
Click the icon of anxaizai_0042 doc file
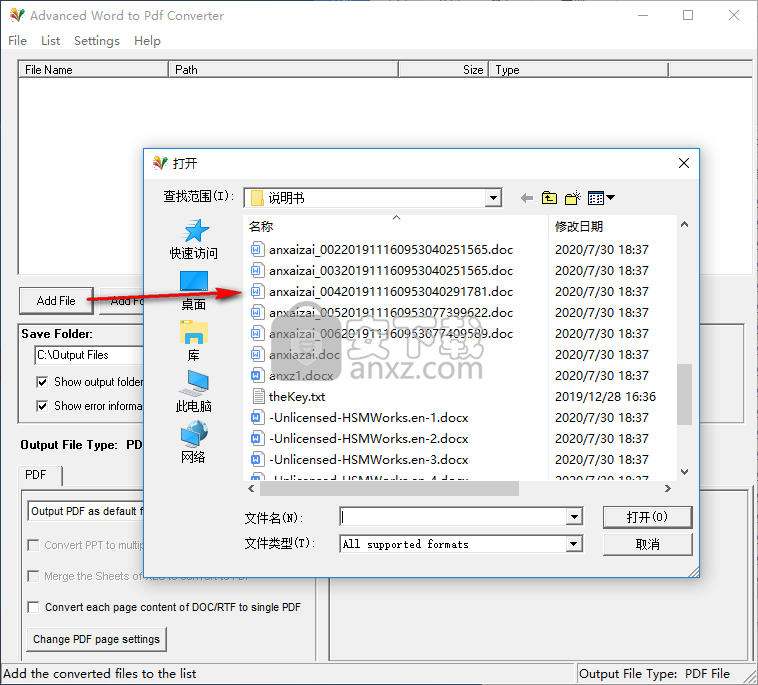[x=257, y=291]
